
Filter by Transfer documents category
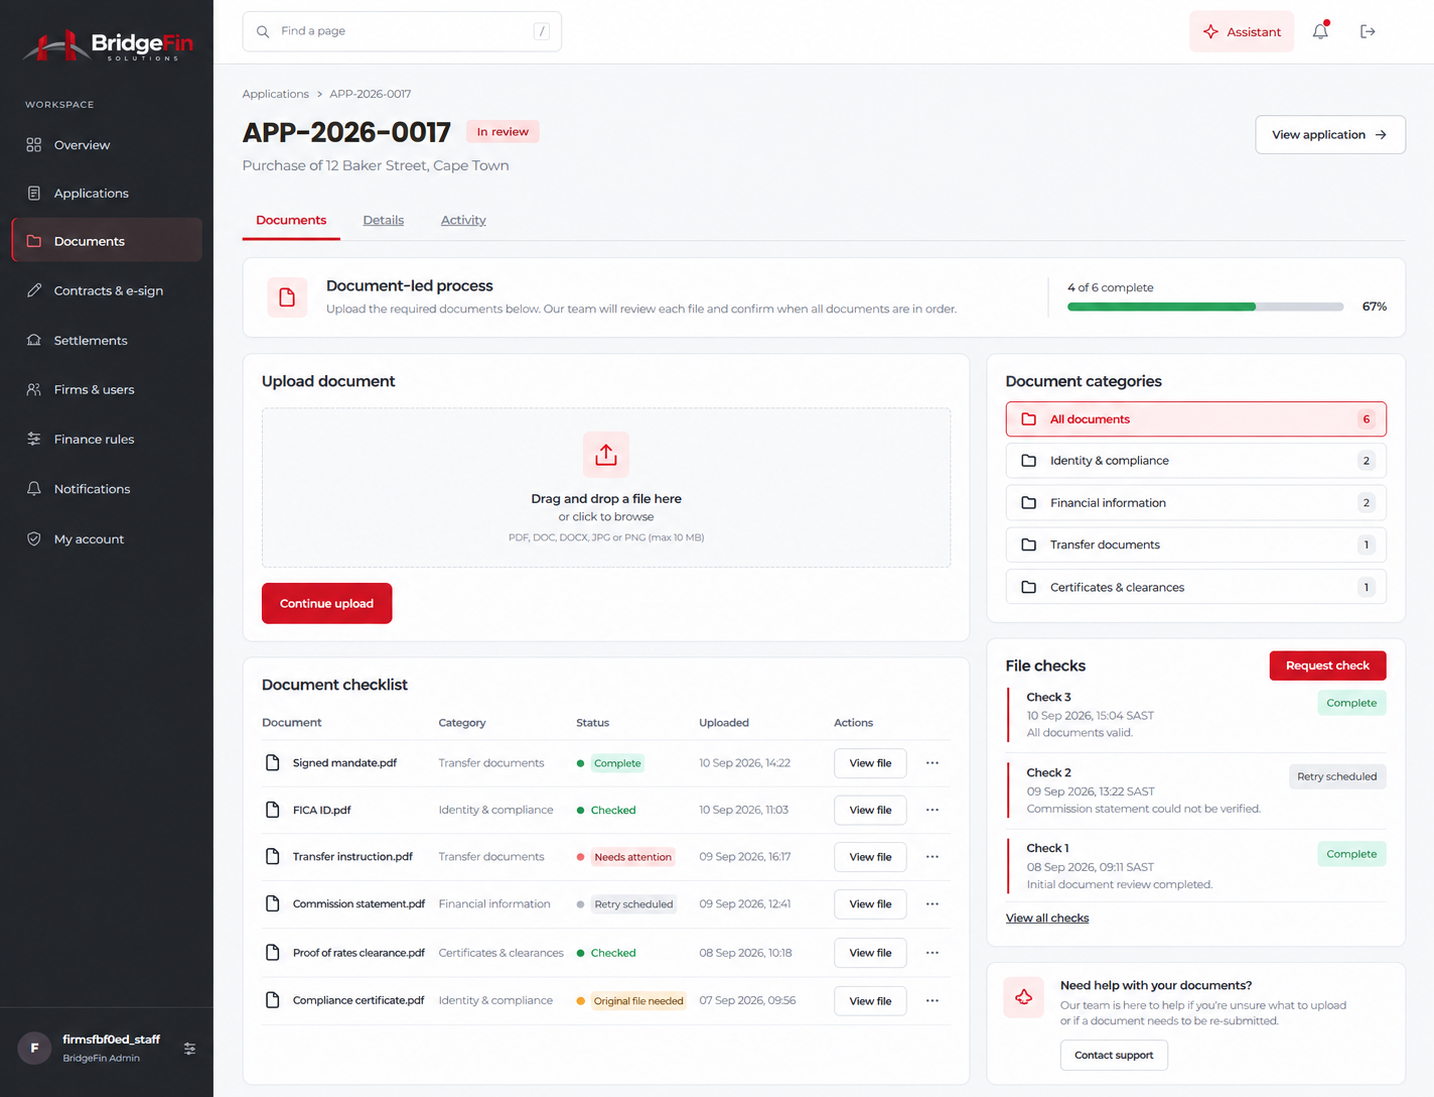click(1196, 545)
